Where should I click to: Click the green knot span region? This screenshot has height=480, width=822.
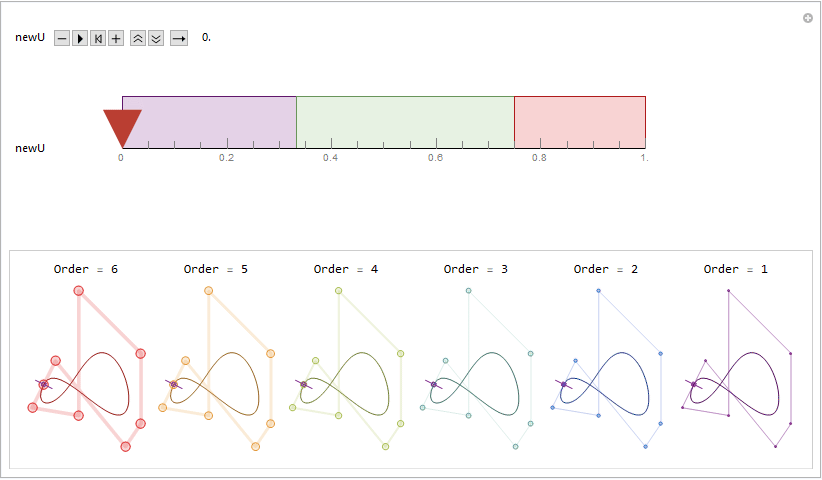pyautogui.click(x=405, y=122)
